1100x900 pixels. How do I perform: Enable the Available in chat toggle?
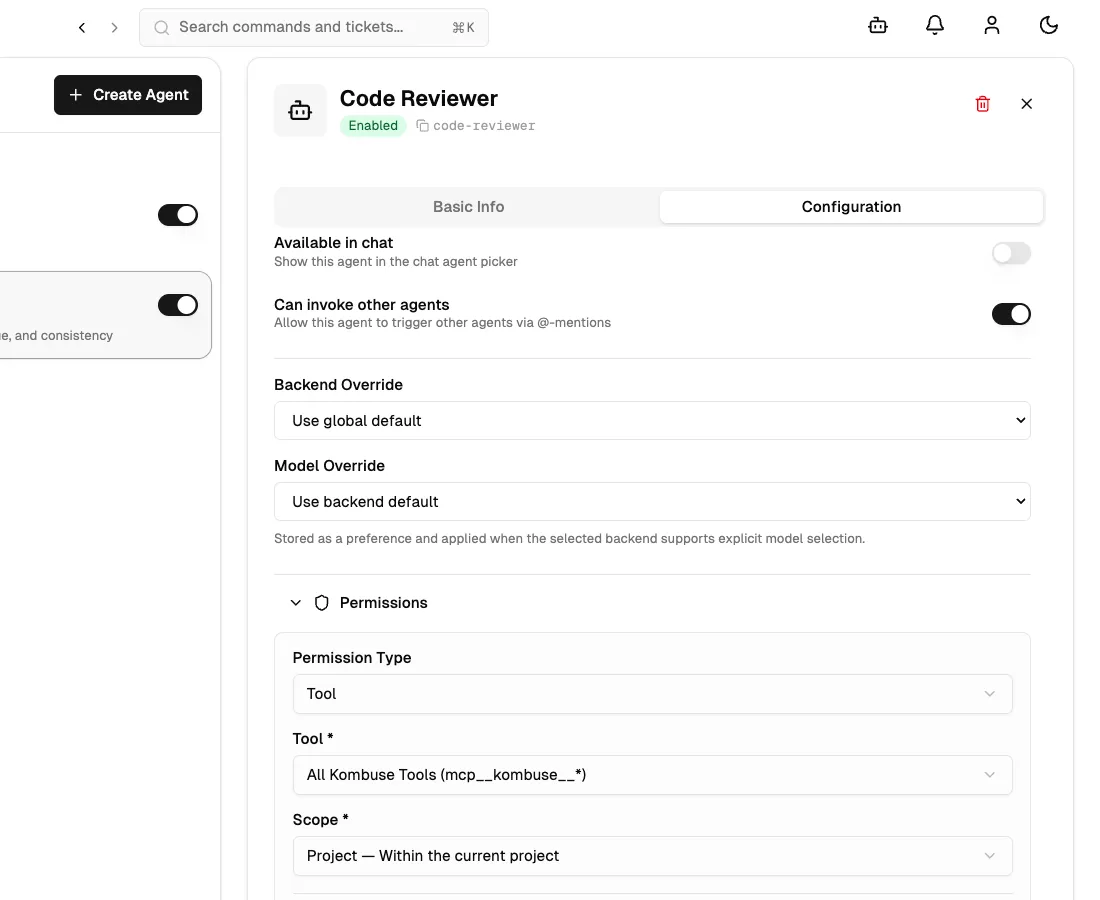(1011, 253)
